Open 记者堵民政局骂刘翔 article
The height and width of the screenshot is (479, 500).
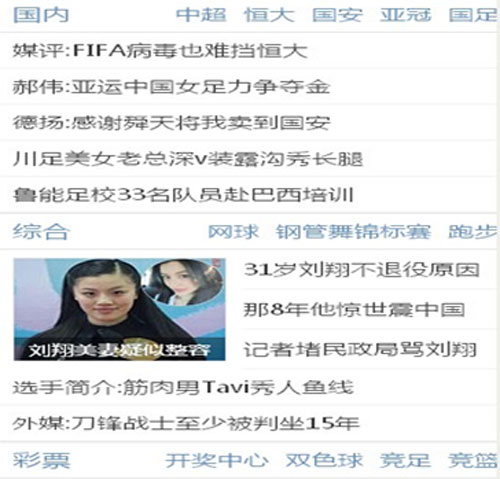click(360, 349)
